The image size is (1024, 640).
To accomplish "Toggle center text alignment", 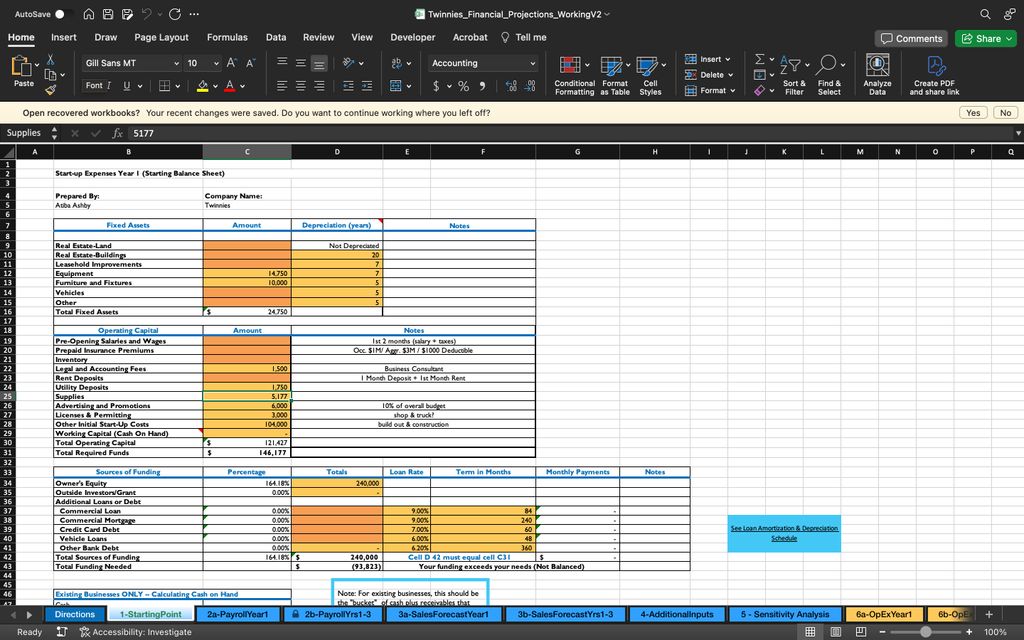I will click(300, 86).
